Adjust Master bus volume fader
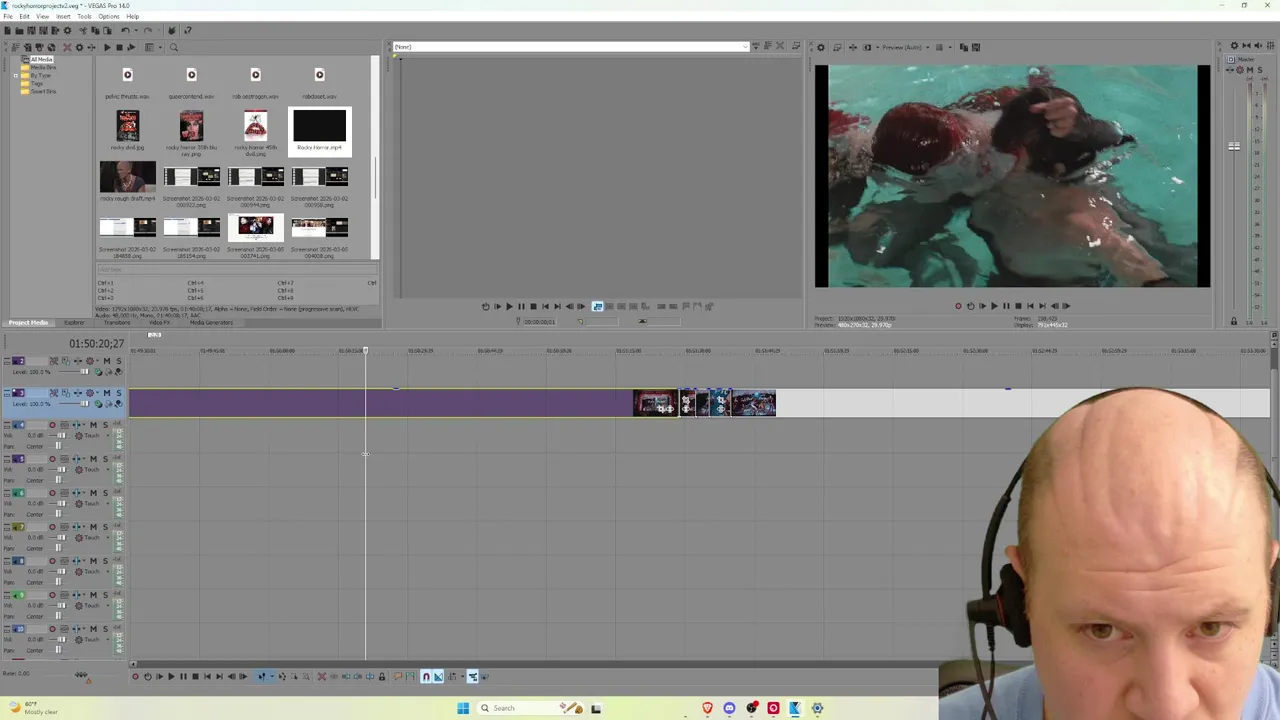Screen dimensions: 1280x720 (x=1234, y=146)
